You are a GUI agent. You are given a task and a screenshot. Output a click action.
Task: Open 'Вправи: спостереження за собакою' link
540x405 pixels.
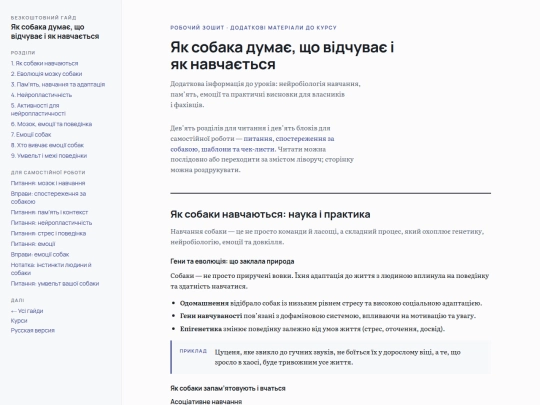(x=49, y=198)
